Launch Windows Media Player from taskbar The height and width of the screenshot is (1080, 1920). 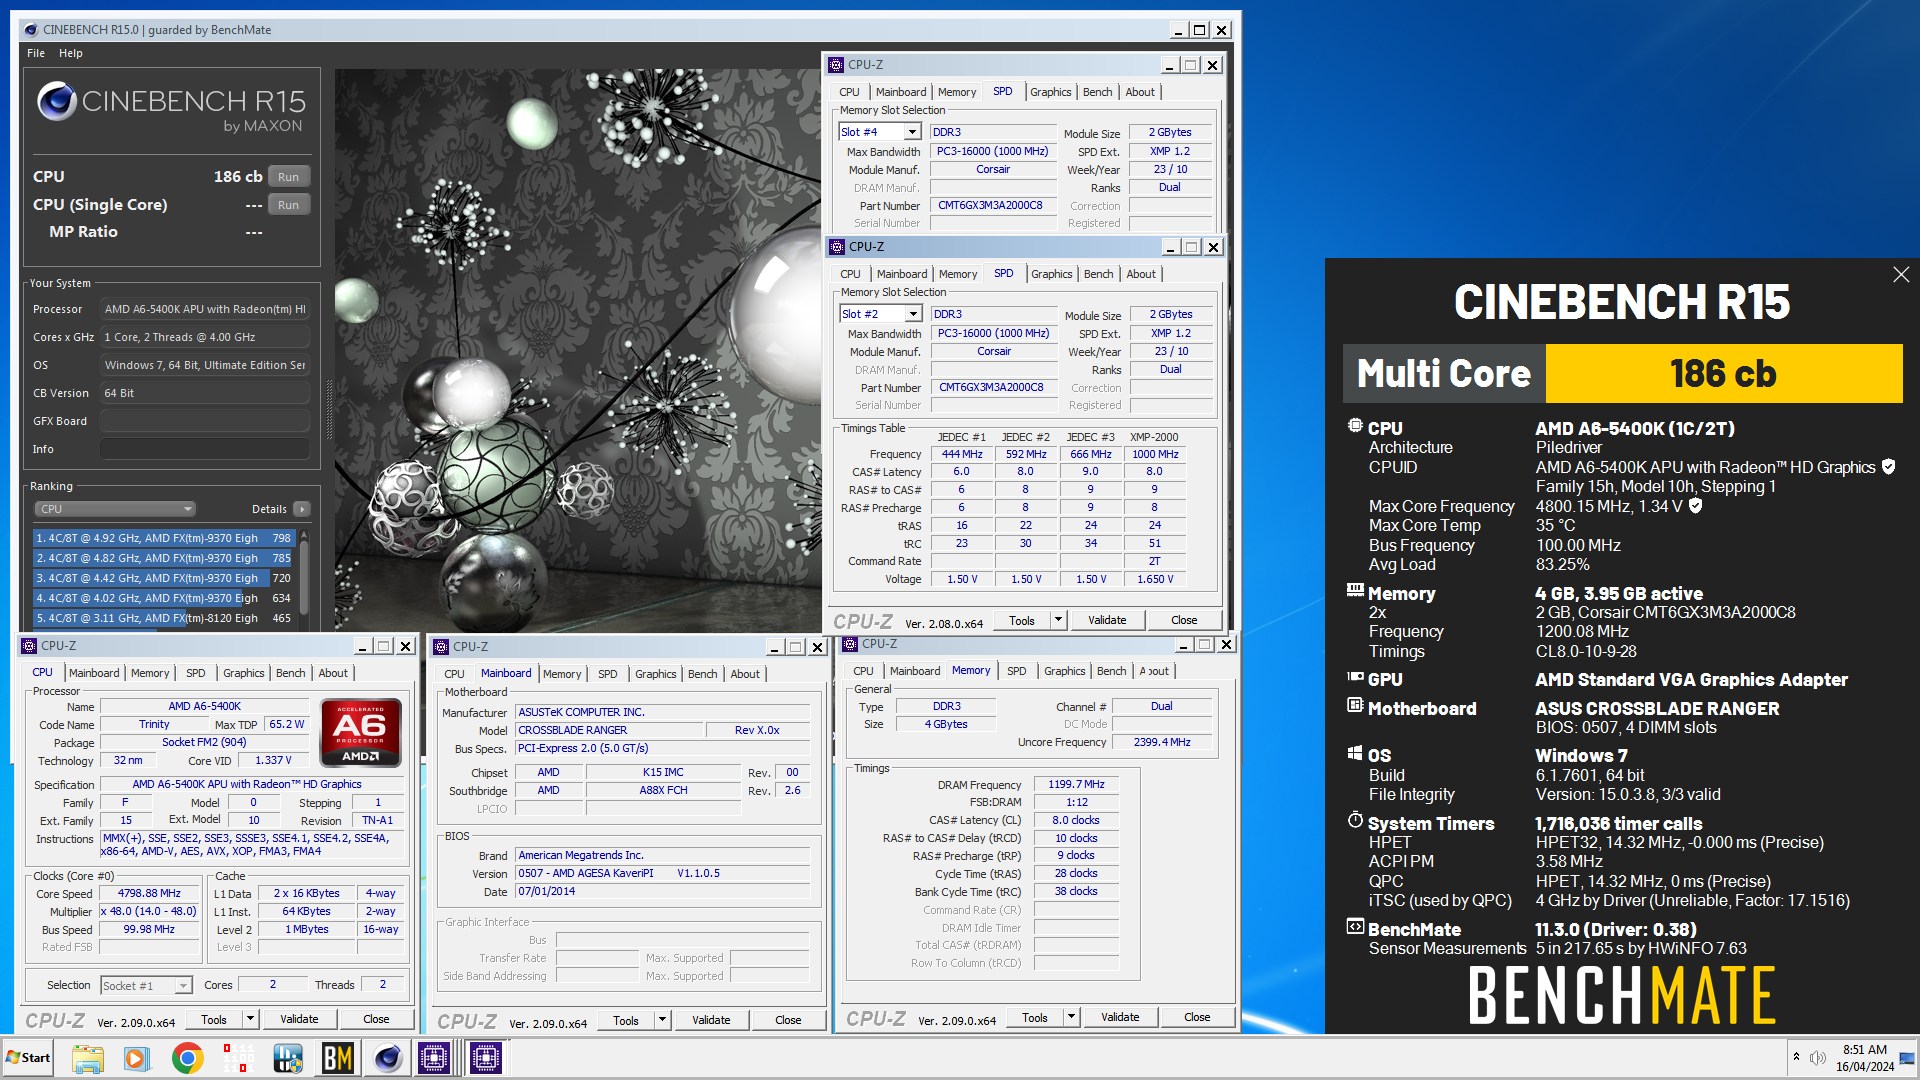click(137, 1057)
